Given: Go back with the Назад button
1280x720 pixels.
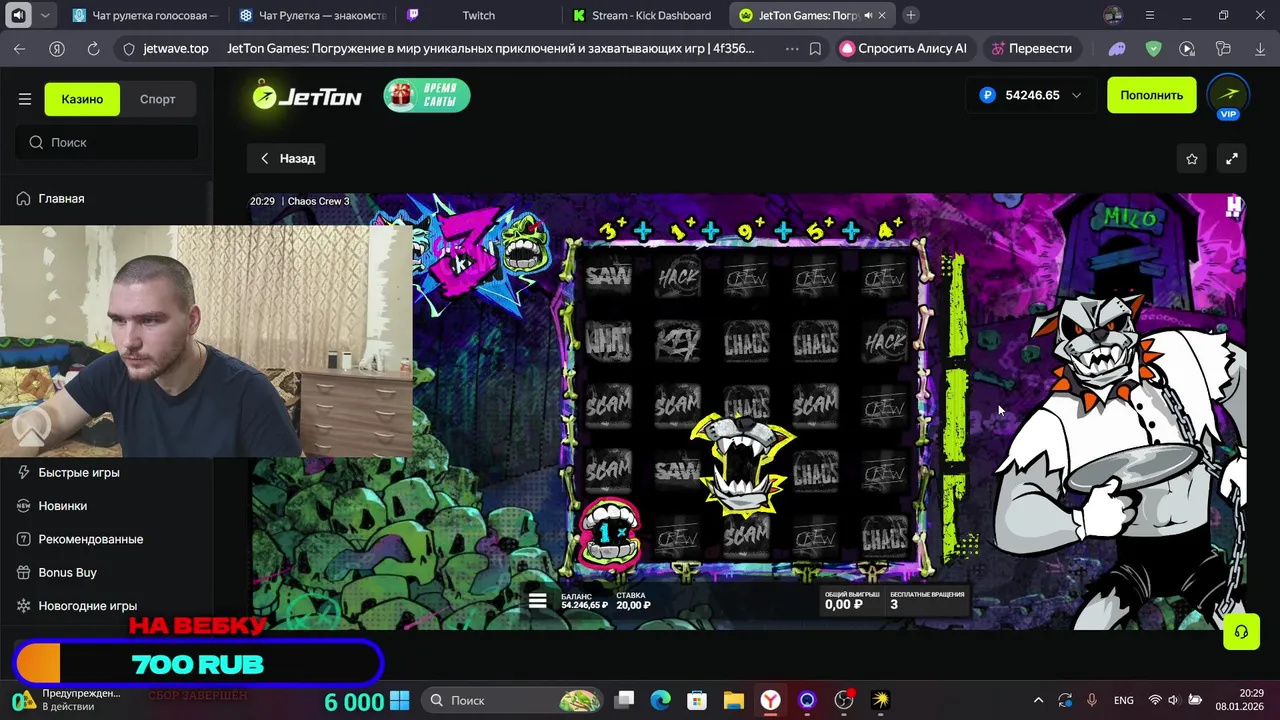Looking at the screenshot, I should pos(288,158).
